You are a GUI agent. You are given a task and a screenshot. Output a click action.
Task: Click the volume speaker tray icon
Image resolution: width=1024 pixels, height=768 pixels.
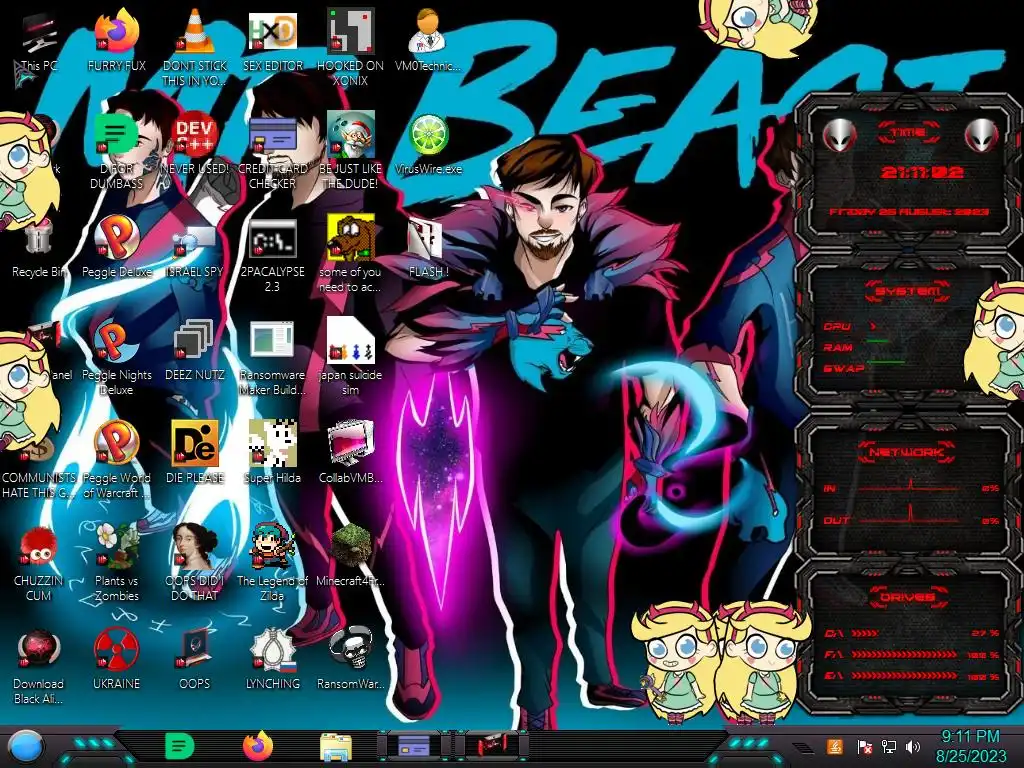[914, 747]
